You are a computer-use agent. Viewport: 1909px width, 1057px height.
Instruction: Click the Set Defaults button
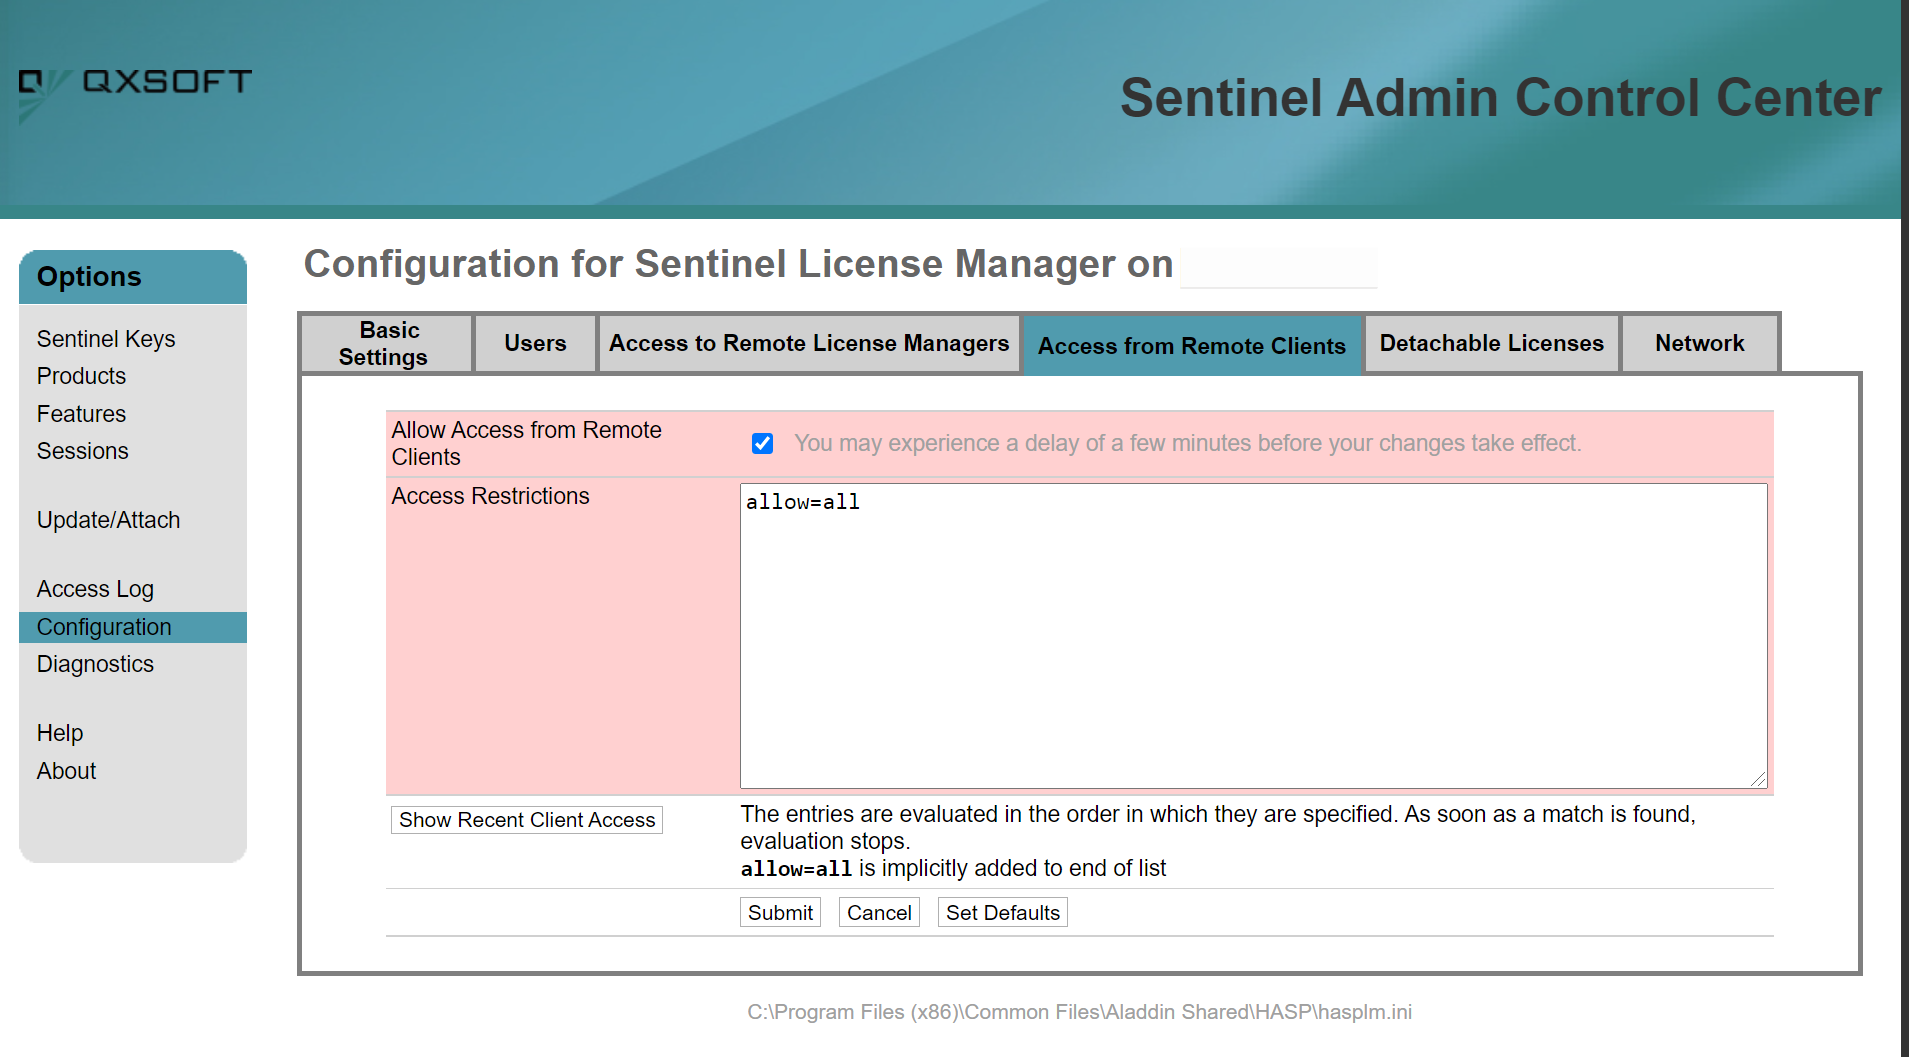1003,912
